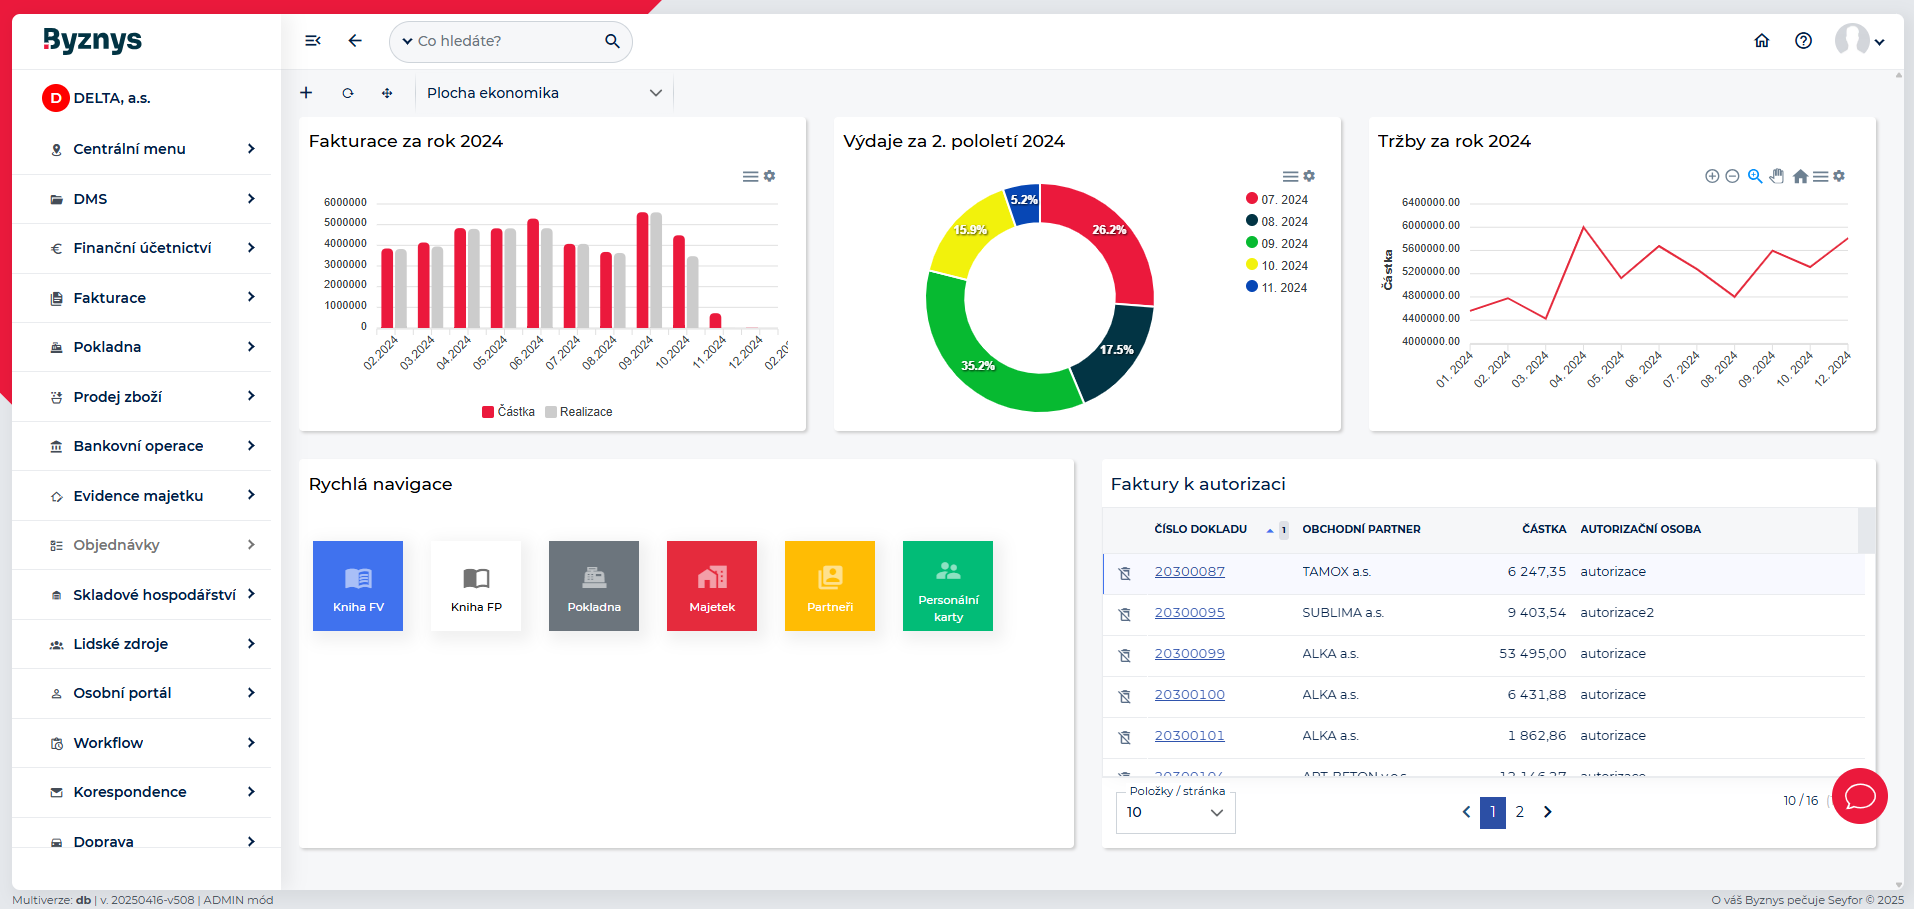Zoom in on the Tržby chart
Image resolution: width=1914 pixels, height=909 pixels.
tap(1712, 176)
